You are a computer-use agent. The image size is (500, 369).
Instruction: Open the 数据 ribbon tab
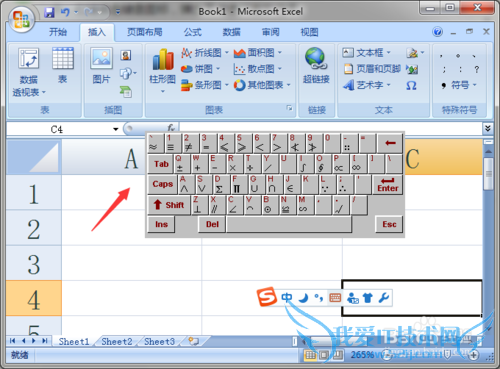(x=232, y=32)
